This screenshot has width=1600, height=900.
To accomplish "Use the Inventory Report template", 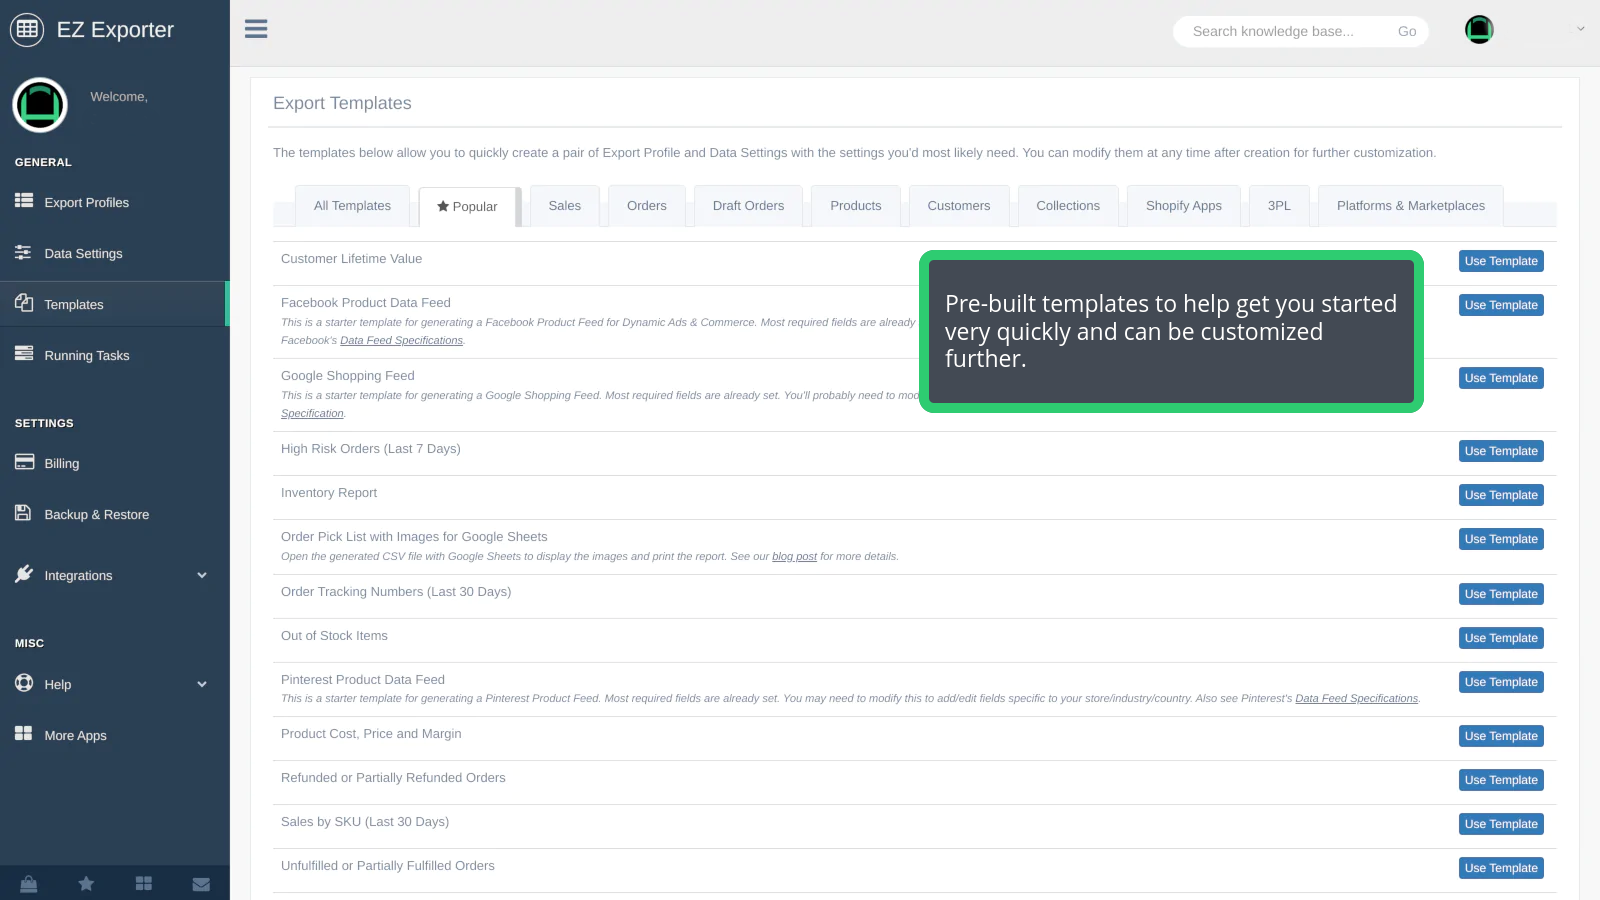I will coord(1501,495).
